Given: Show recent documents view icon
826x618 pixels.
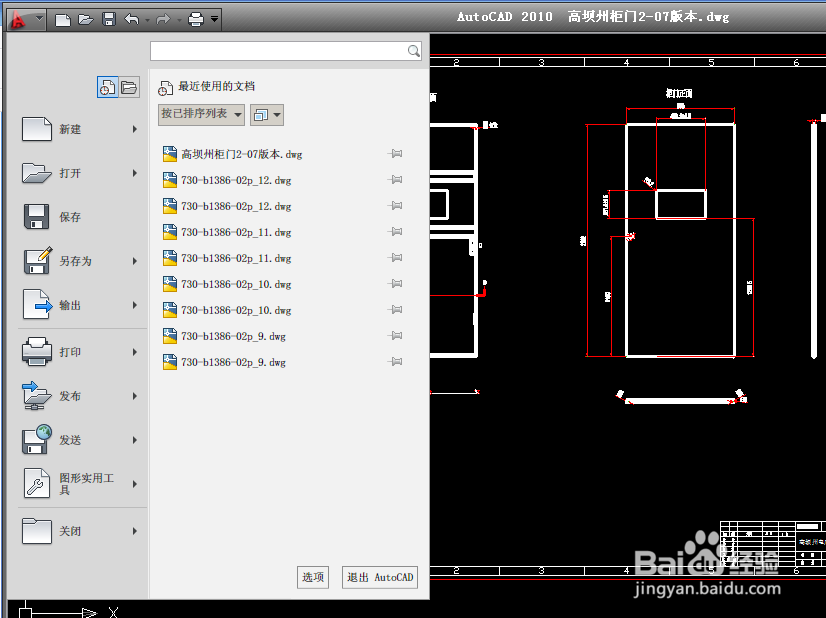Looking at the screenshot, I should (x=107, y=87).
